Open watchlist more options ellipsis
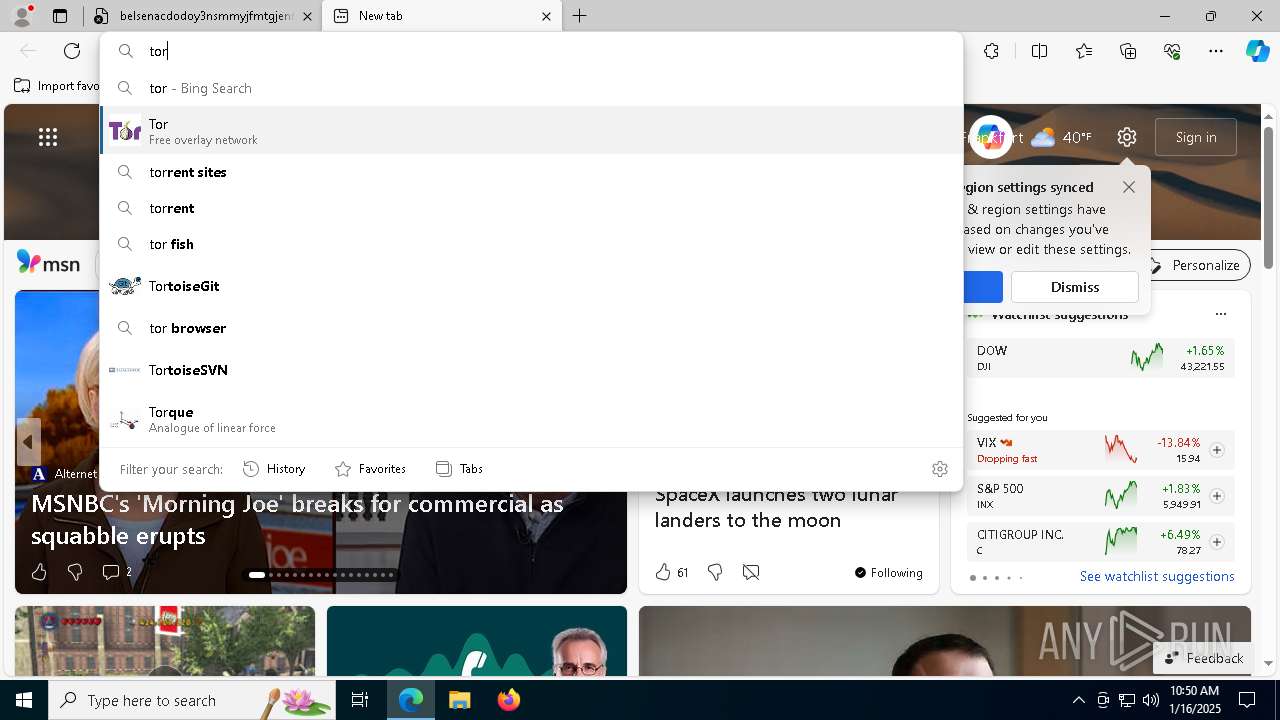Image resolution: width=1280 pixels, height=720 pixels. (1220, 314)
